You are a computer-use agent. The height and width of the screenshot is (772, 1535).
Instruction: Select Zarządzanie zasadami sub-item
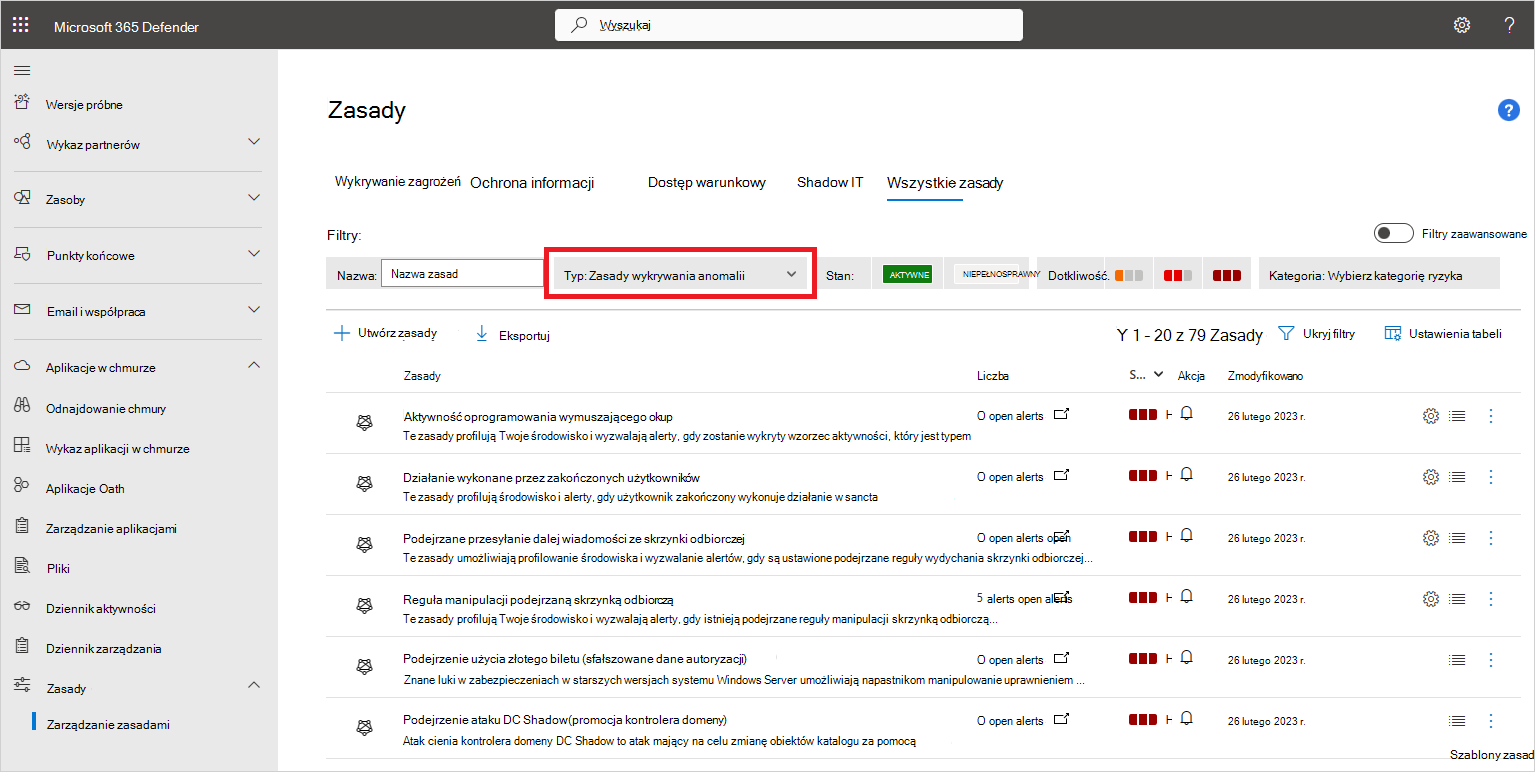(x=108, y=724)
